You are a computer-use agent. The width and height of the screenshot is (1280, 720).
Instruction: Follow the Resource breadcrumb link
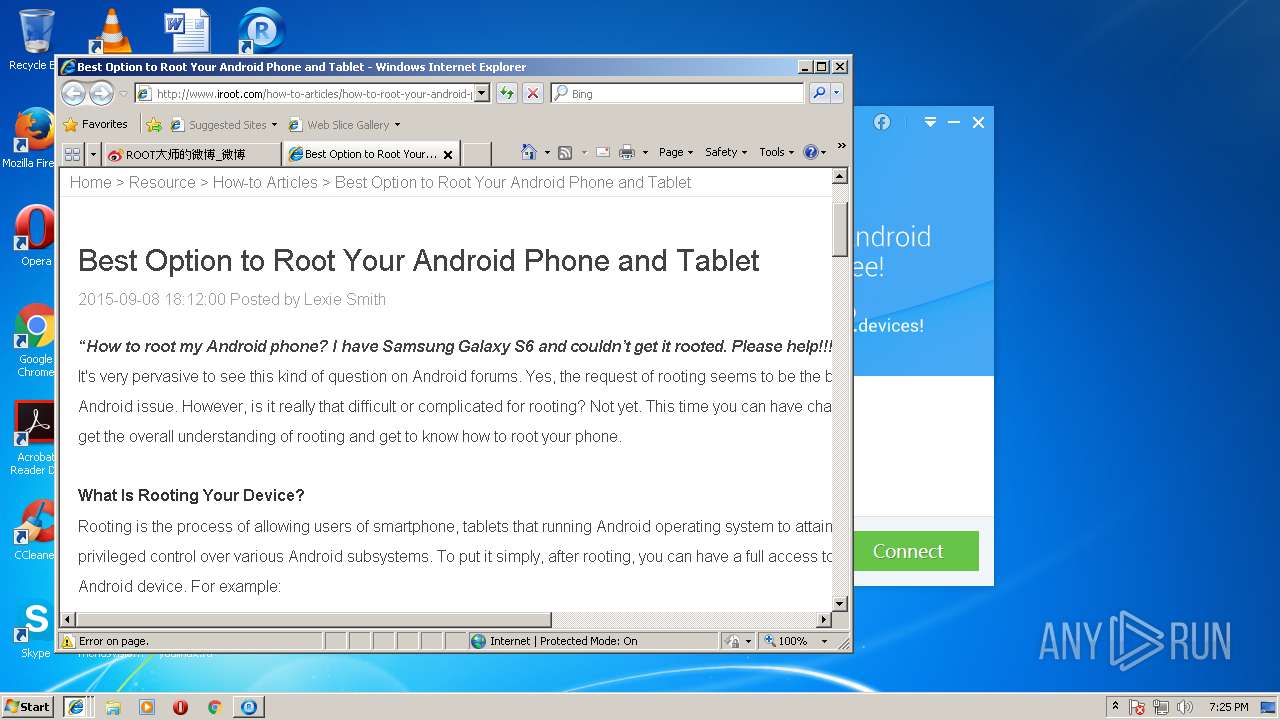[162, 182]
